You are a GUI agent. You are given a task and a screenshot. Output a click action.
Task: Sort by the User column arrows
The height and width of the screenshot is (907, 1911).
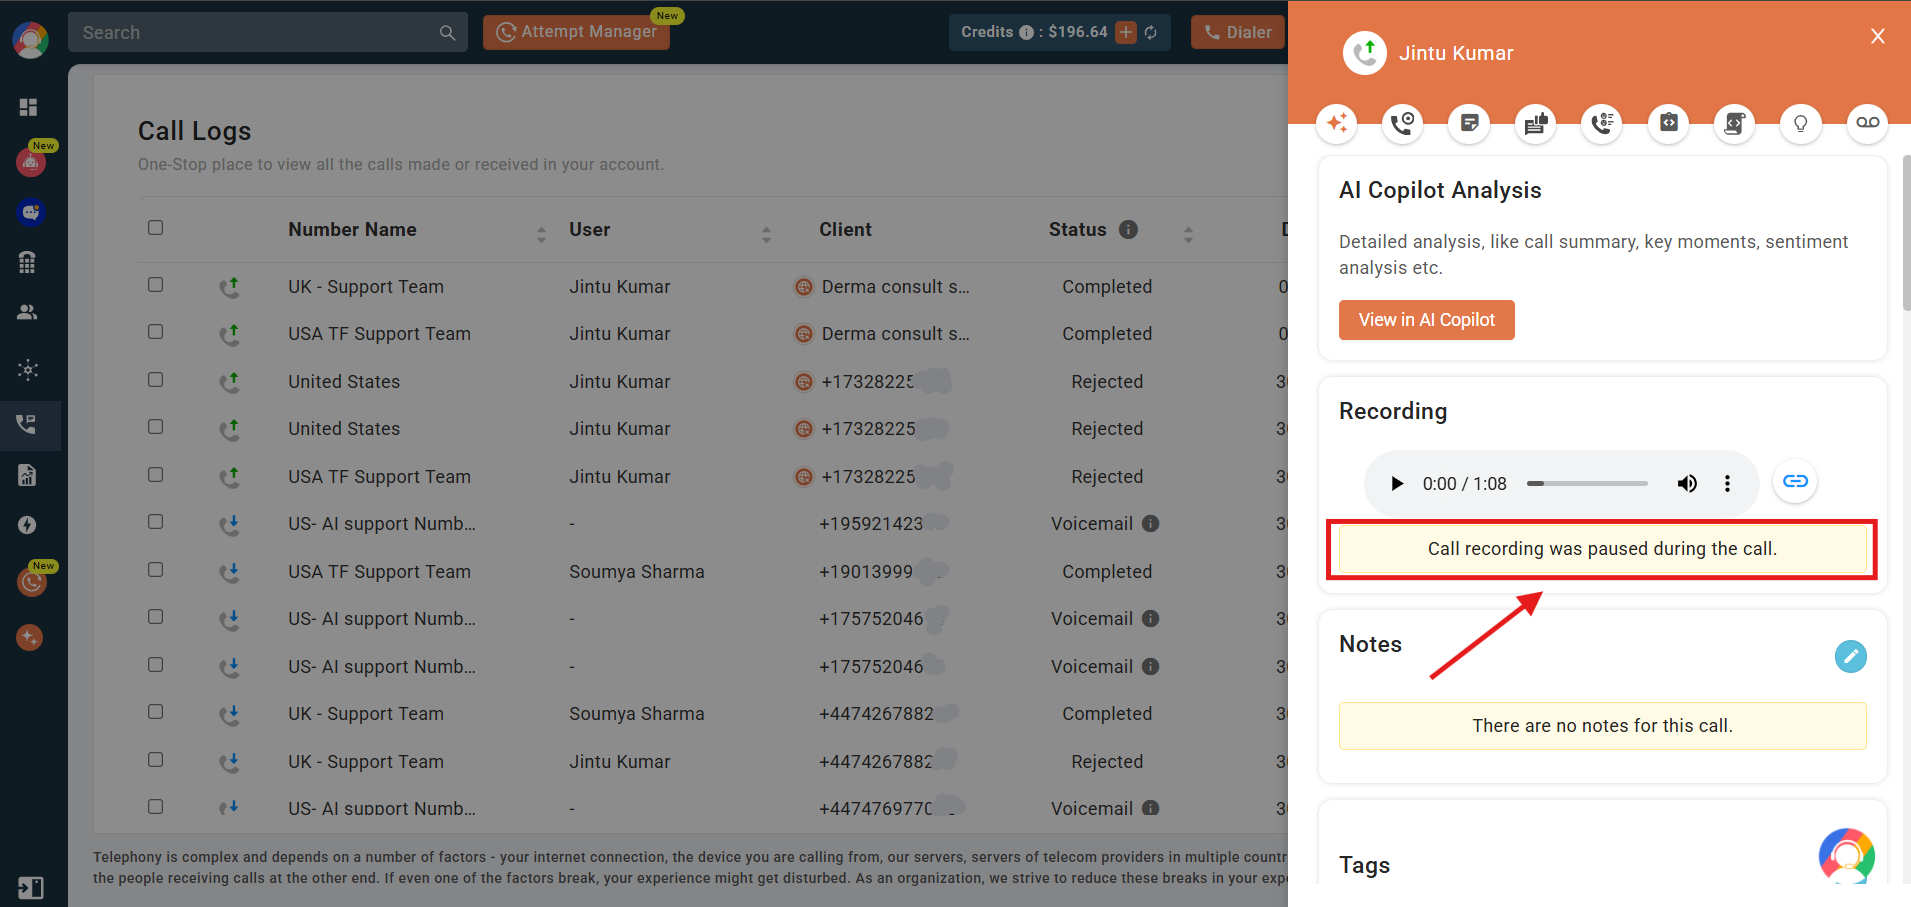[x=766, y=235]
